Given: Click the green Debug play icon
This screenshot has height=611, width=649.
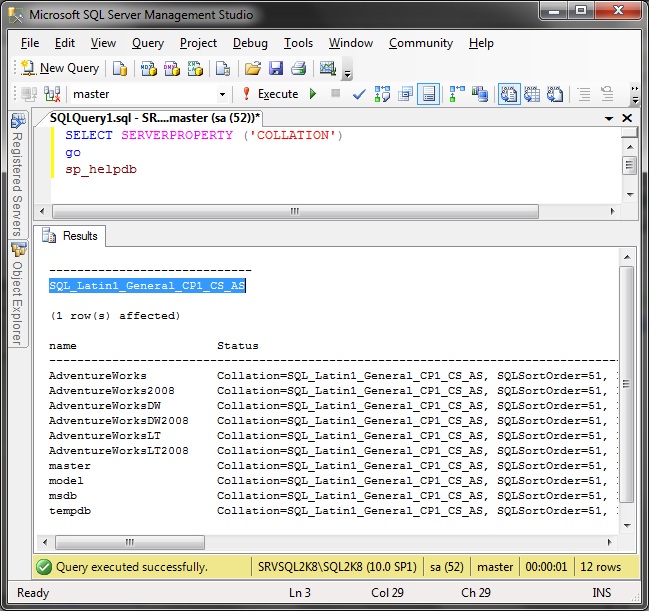Looking at the screenshot, I should coord(313,94).
